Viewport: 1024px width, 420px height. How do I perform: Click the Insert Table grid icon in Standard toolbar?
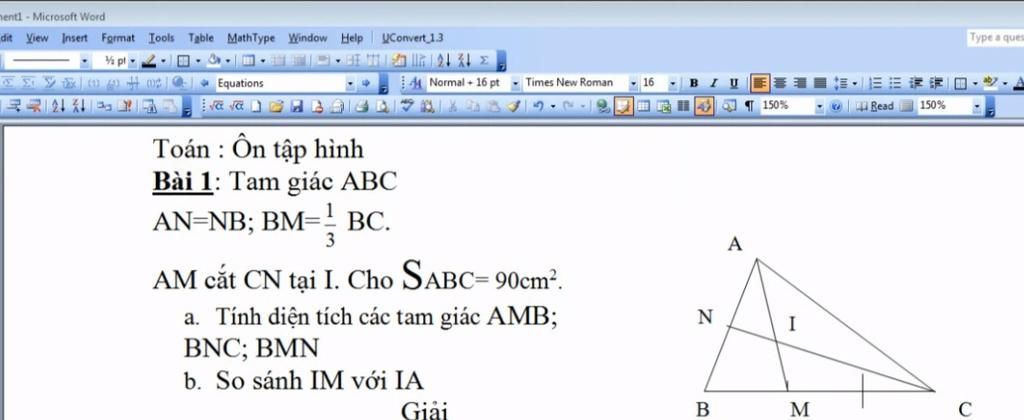[x=643, y=105]
